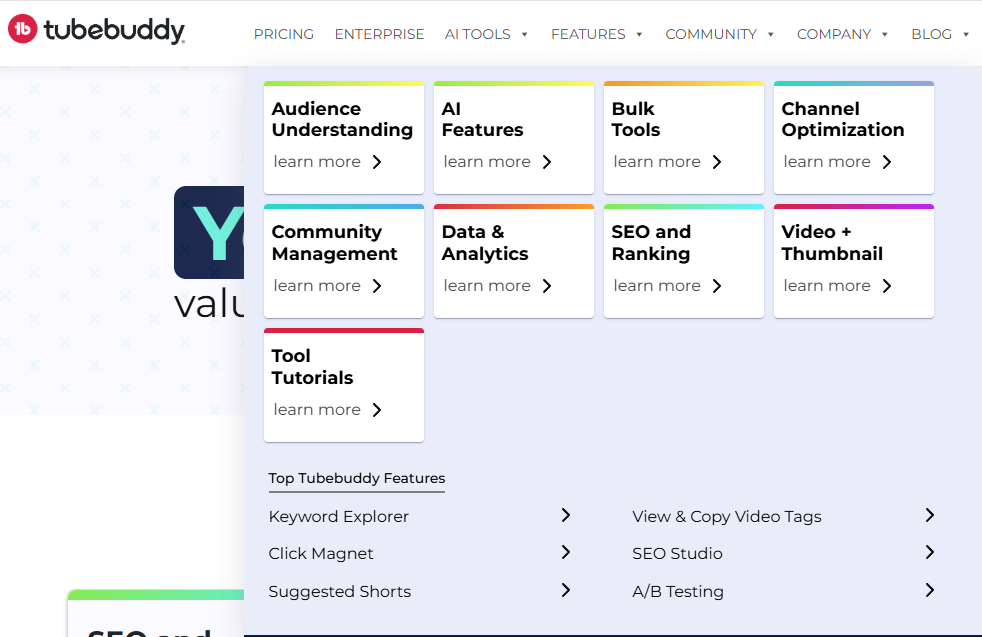Expand the Blog dropdown arrow

click(966, 34)
